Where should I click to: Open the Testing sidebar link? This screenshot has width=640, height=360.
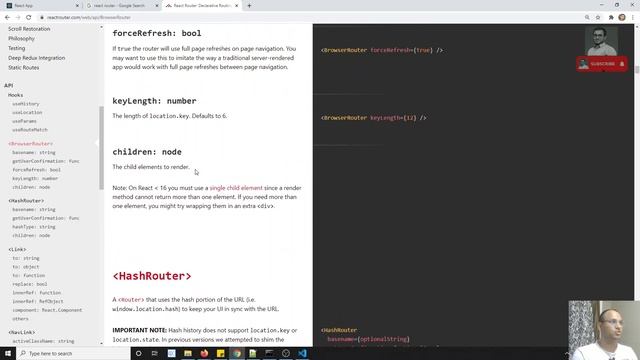[16, 48]
